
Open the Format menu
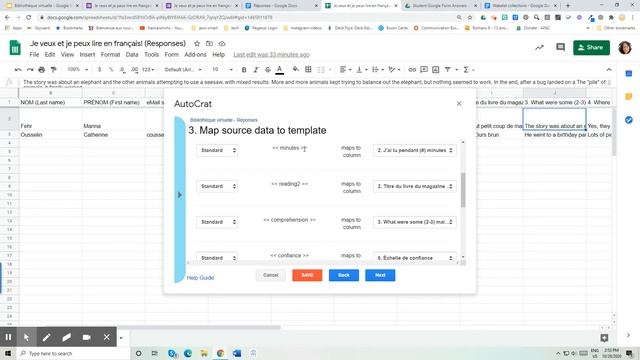[x=110, y=55]
